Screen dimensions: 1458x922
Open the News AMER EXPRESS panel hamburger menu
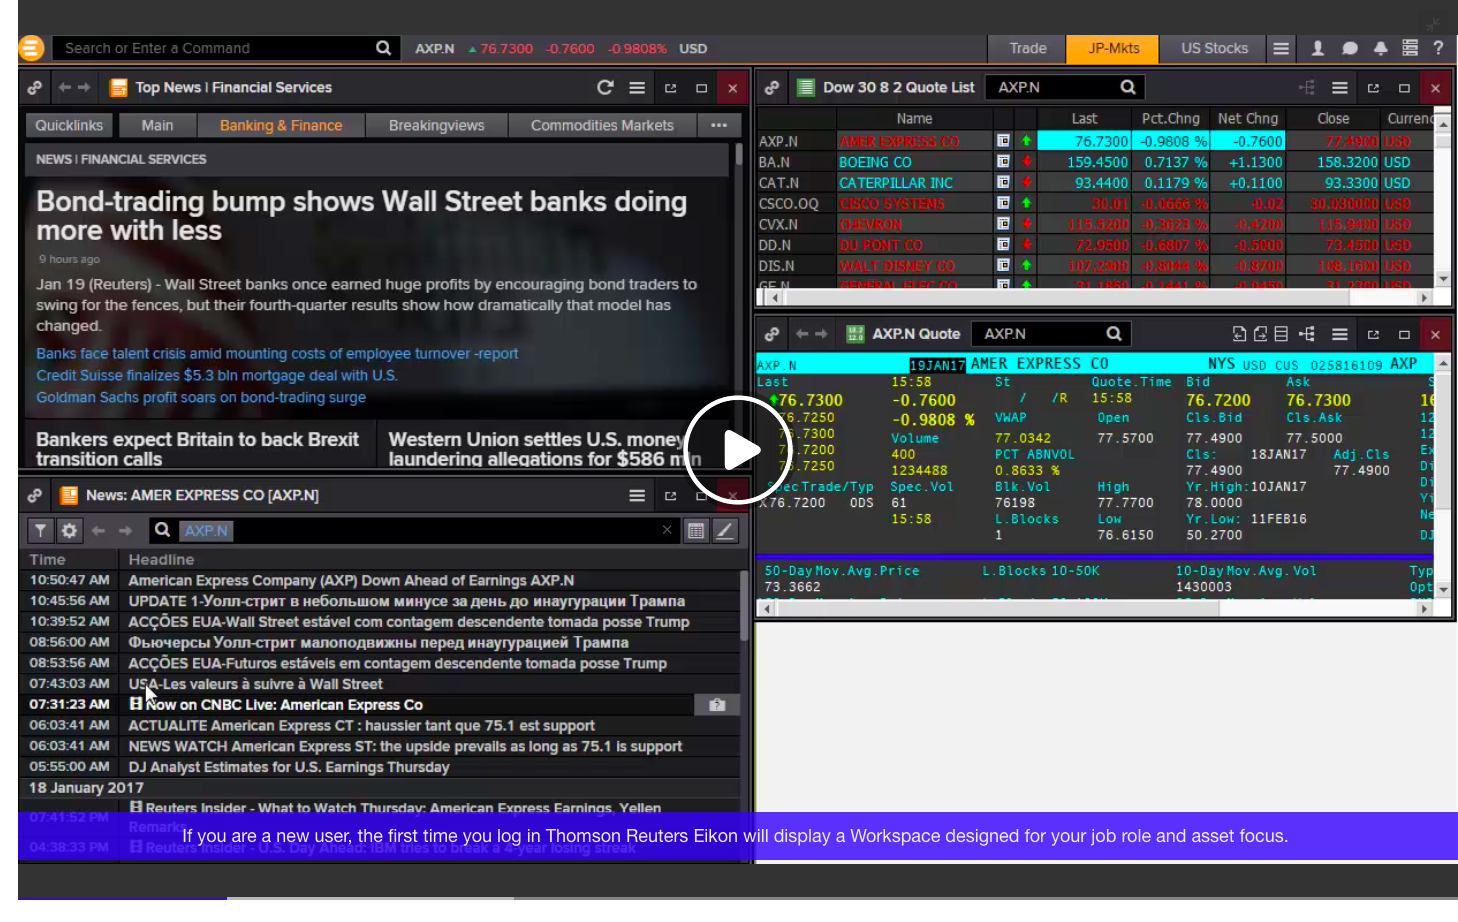pyautogui.click(x=636, y=495)
